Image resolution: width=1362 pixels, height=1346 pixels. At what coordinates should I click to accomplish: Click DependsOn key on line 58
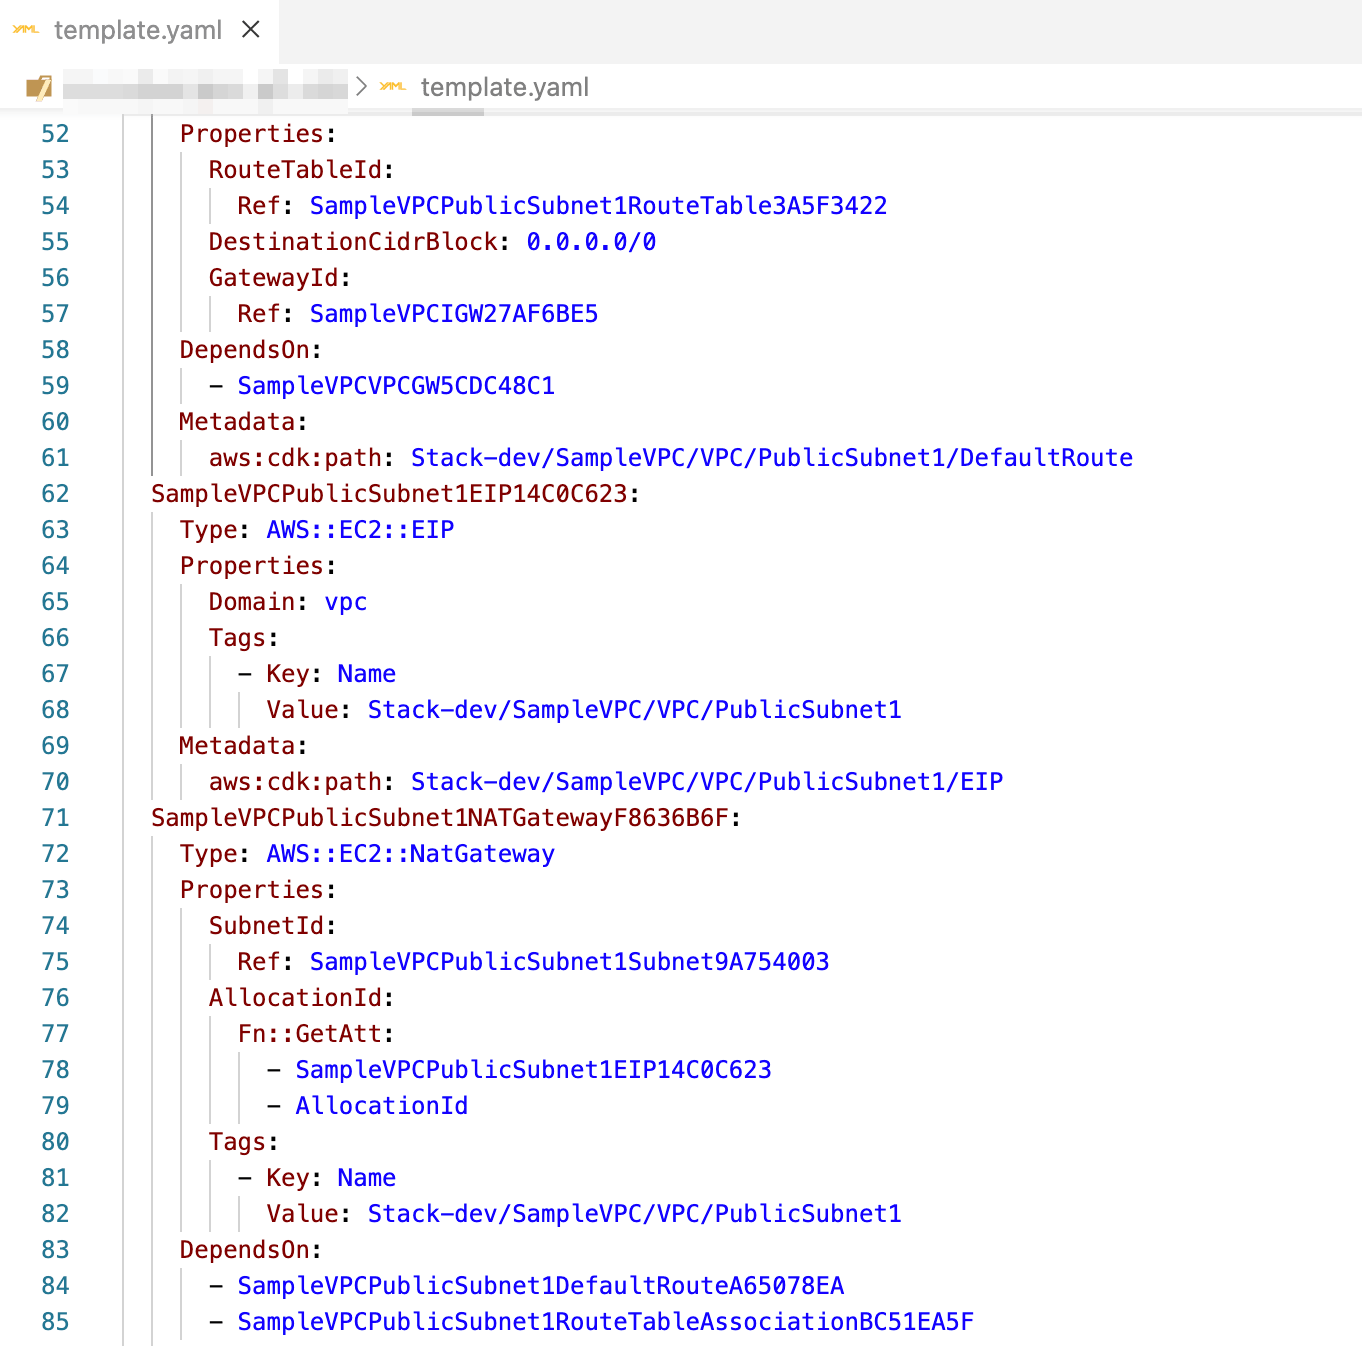244,350
